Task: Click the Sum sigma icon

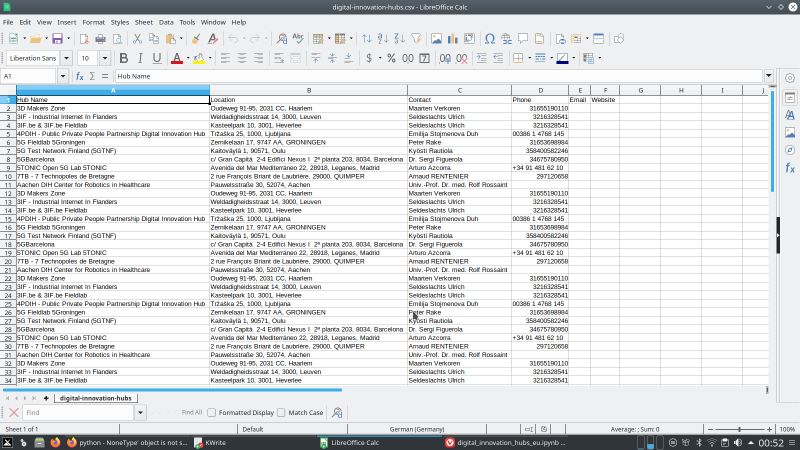Action: (x=92, y=76)
